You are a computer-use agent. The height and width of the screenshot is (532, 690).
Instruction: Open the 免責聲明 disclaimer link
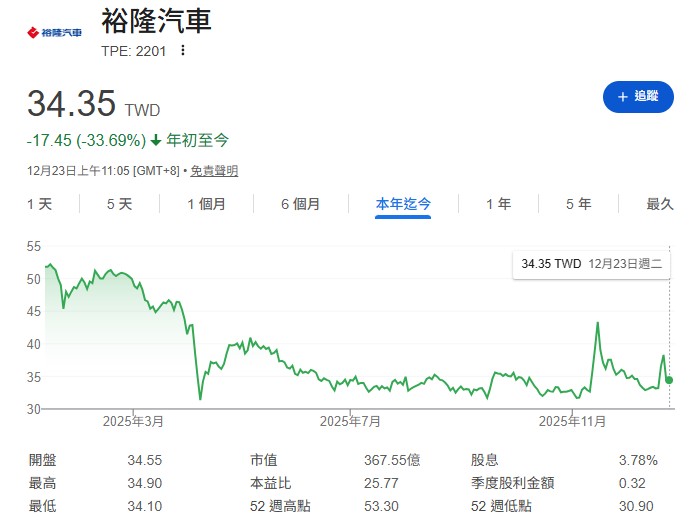(214, 171)
